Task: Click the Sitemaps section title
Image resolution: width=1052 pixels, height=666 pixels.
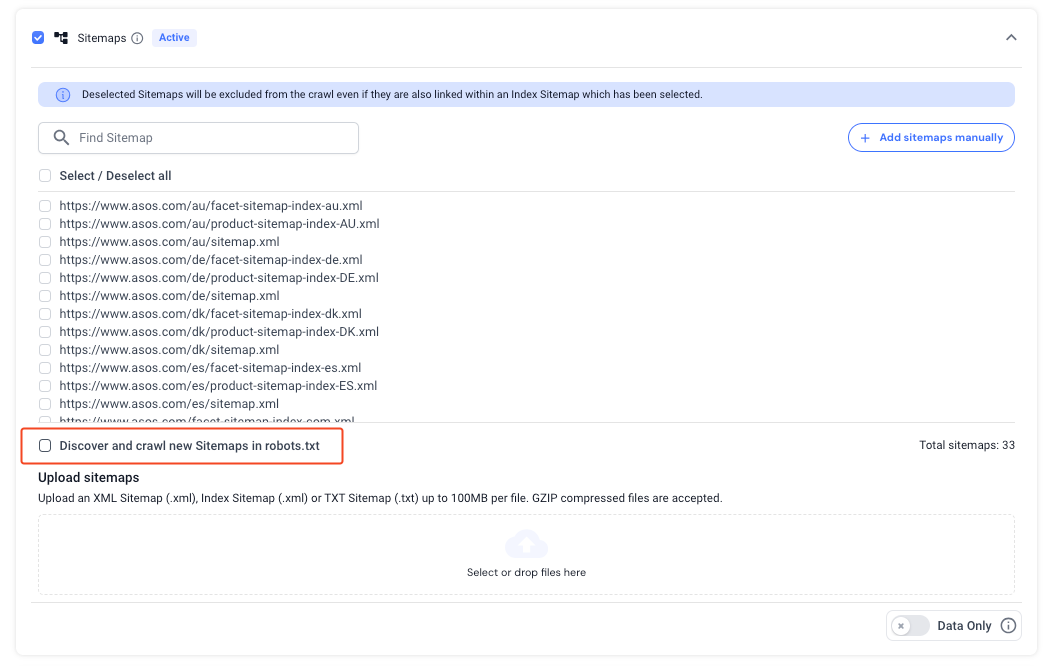Action: (x=102, y=38)
